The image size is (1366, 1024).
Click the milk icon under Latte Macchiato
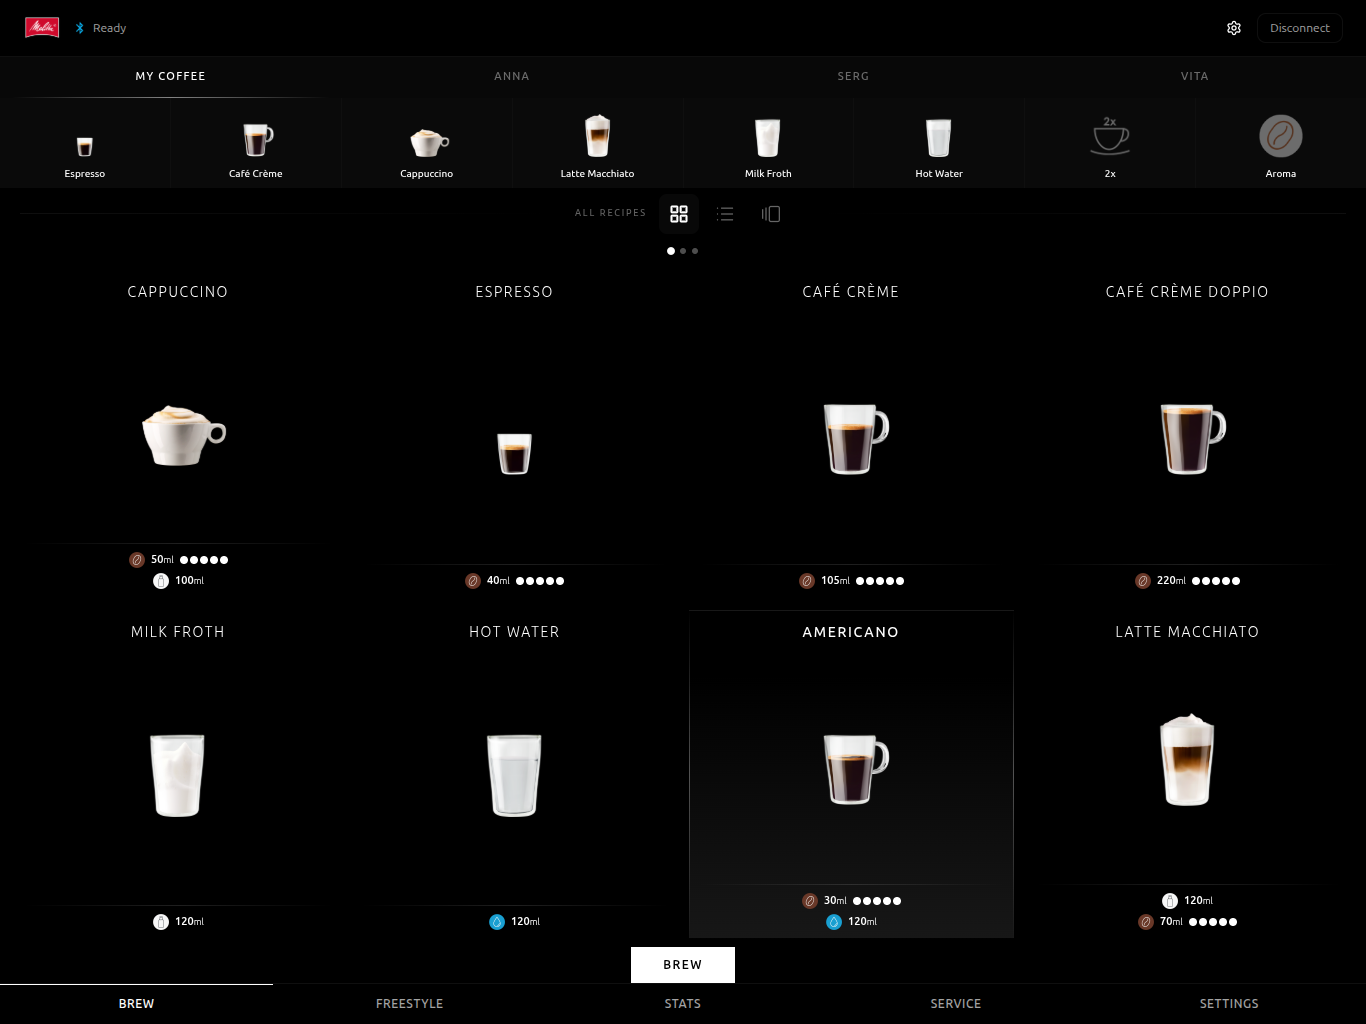1170,901
